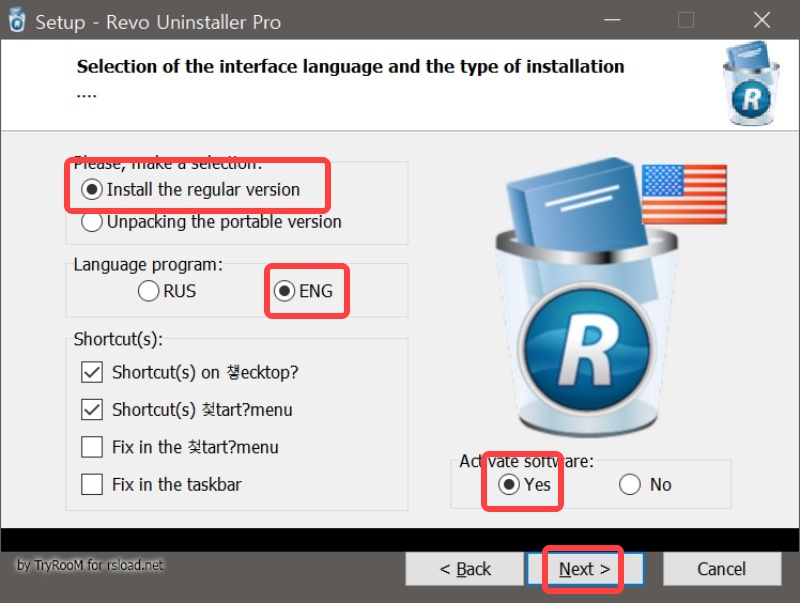Click the Back button
Screen dimensions: 800x603
[x=464, y=568]
